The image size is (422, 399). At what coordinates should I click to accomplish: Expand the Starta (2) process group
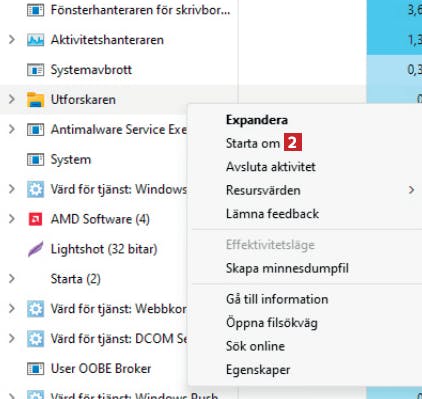[x=12, y=279]
